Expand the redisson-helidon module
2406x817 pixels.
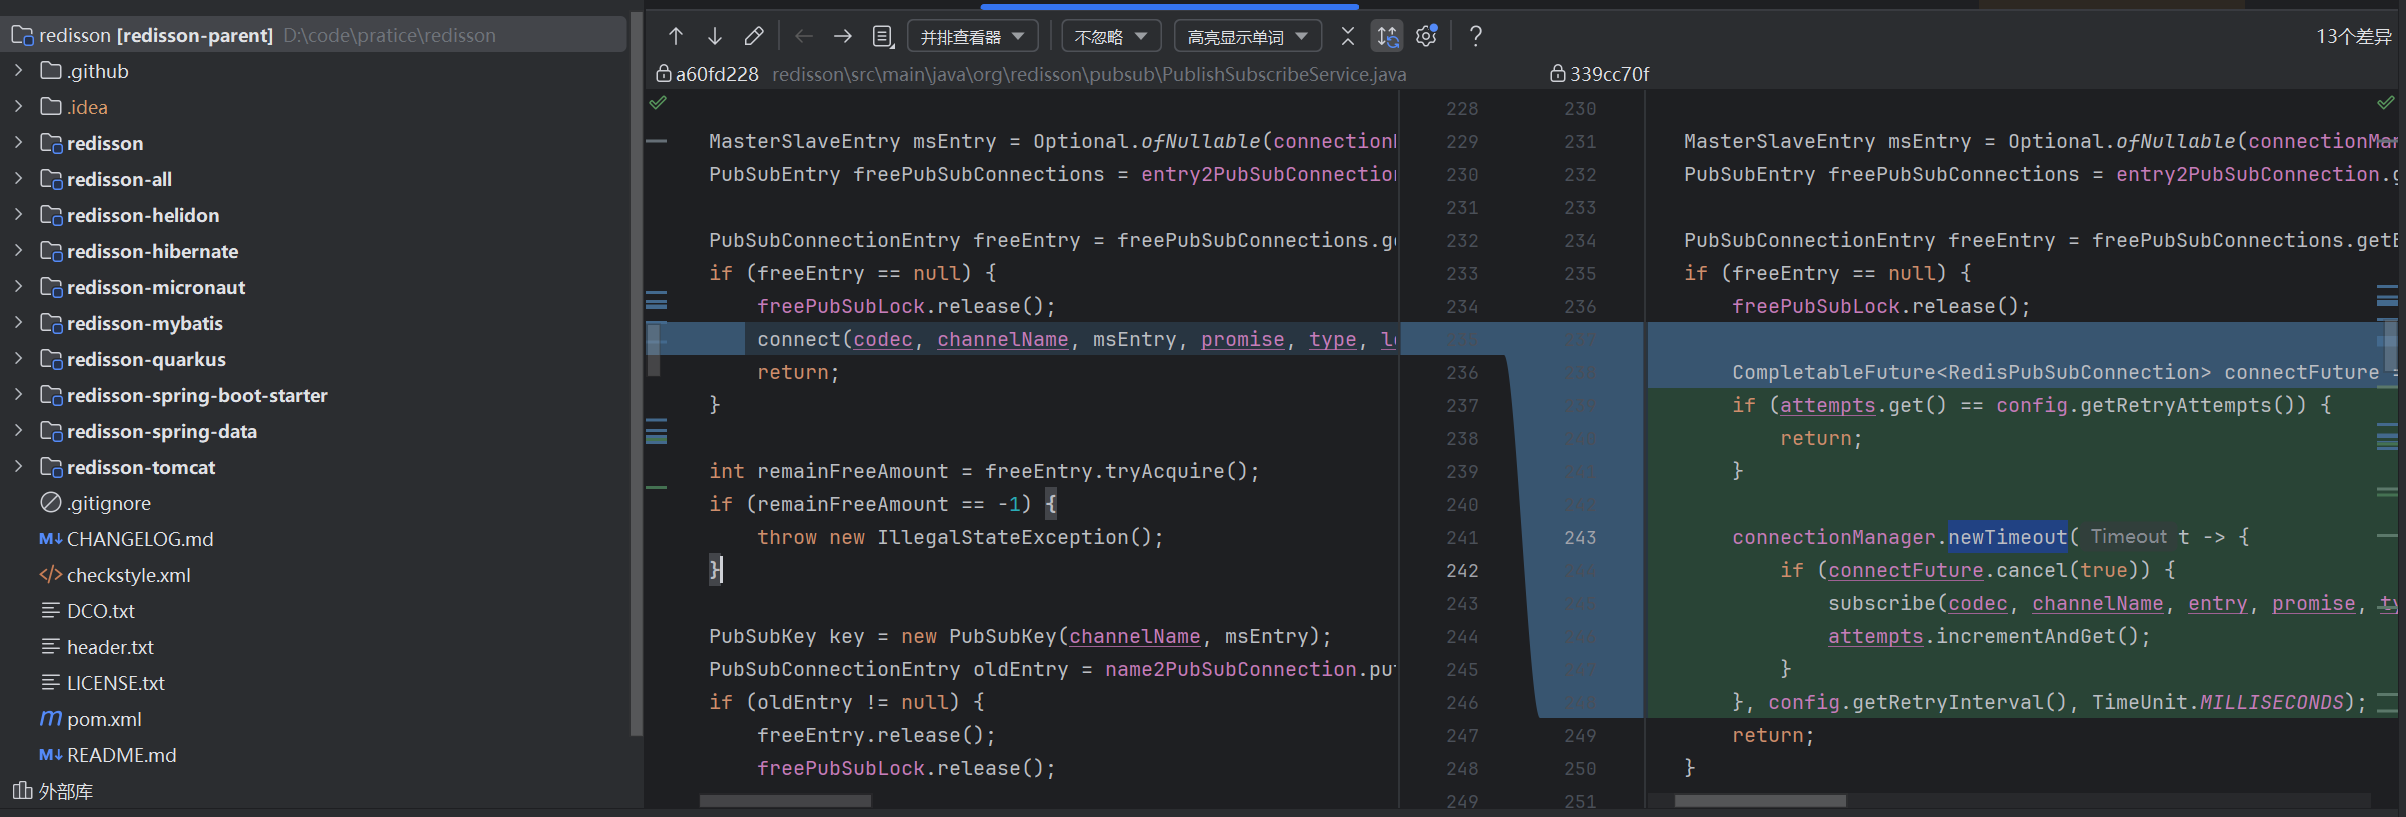(19, 215)
